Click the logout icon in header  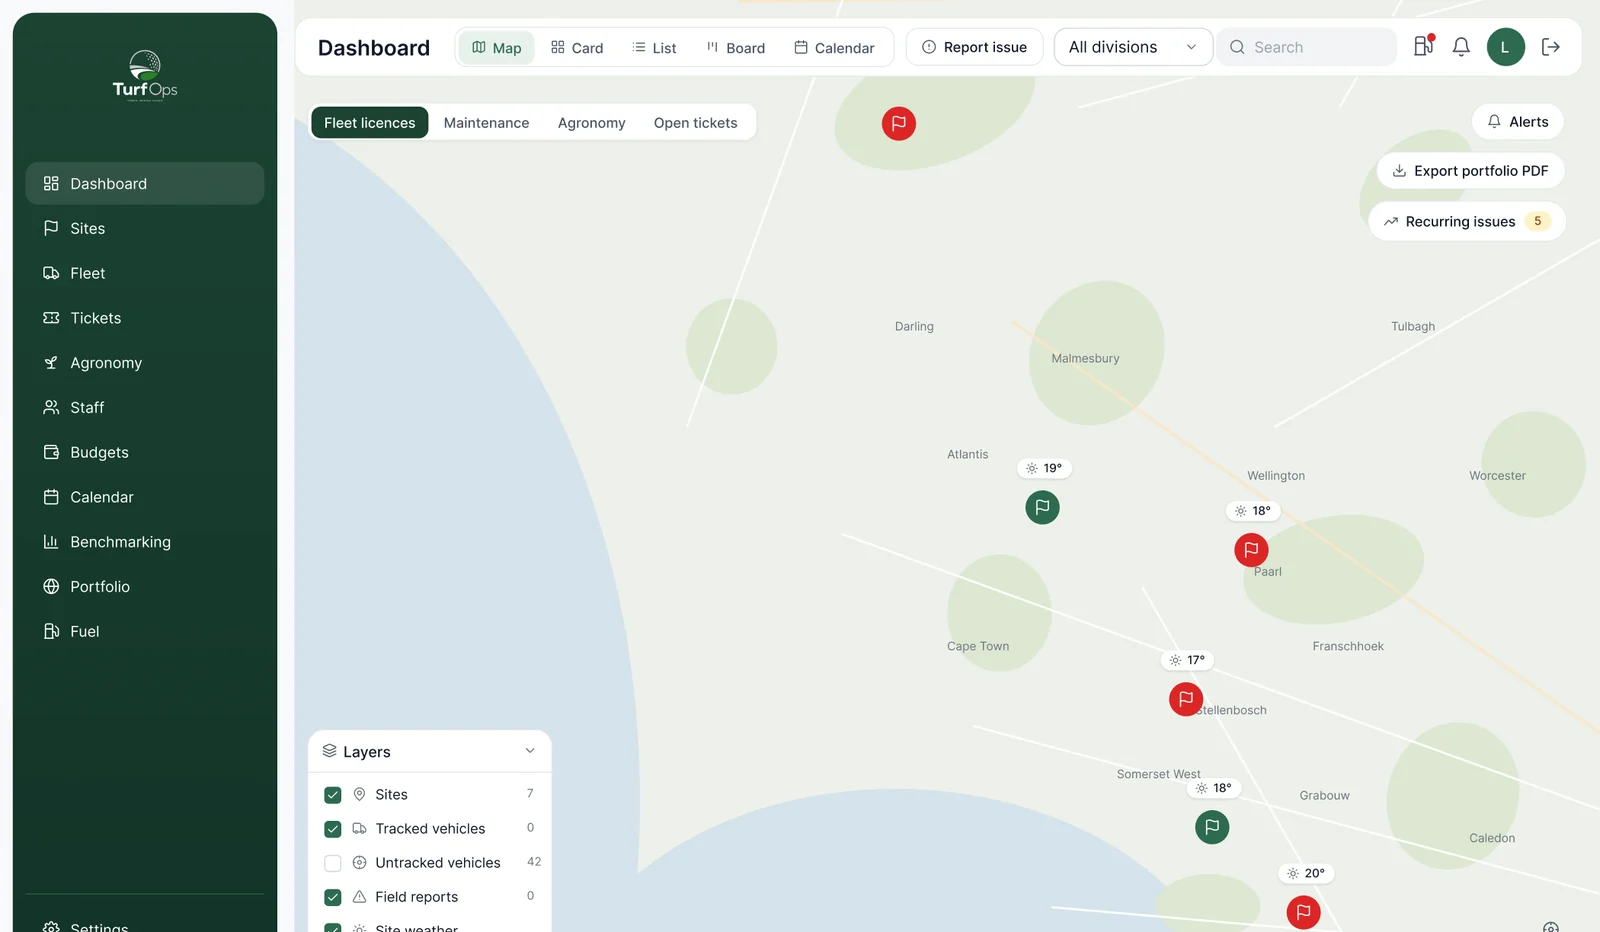tap(1551, 47)
